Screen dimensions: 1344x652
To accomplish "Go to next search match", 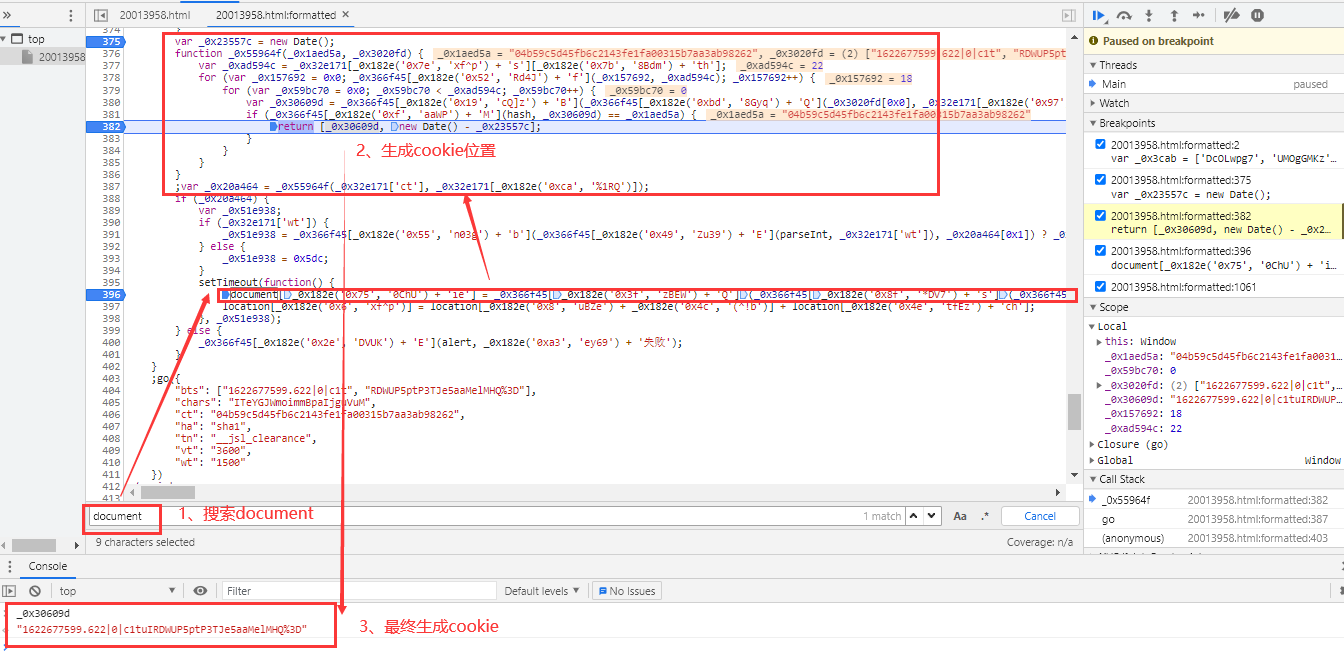I will point(933,516).
